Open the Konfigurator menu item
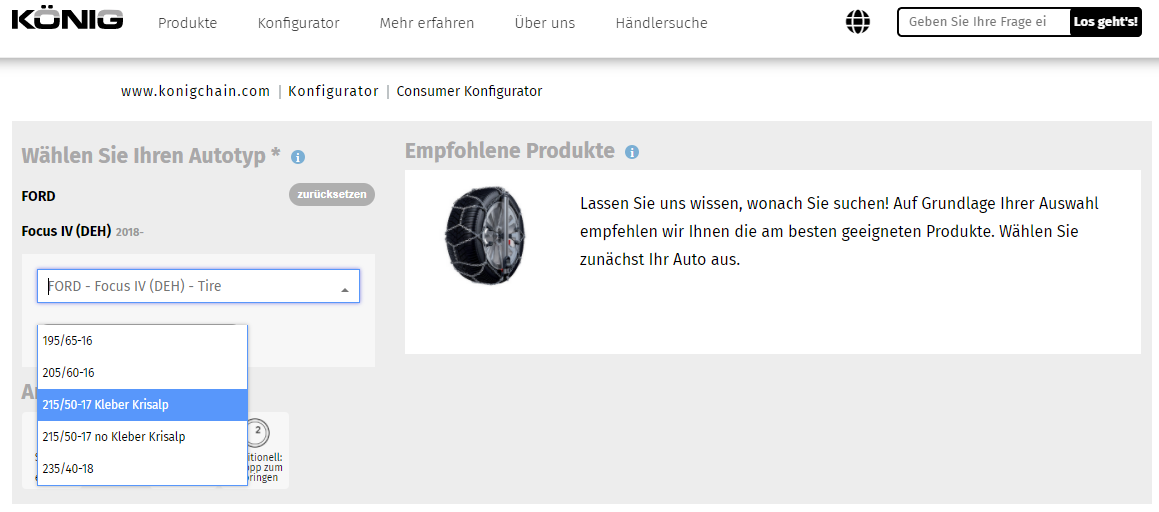 [x=298, y=23]
